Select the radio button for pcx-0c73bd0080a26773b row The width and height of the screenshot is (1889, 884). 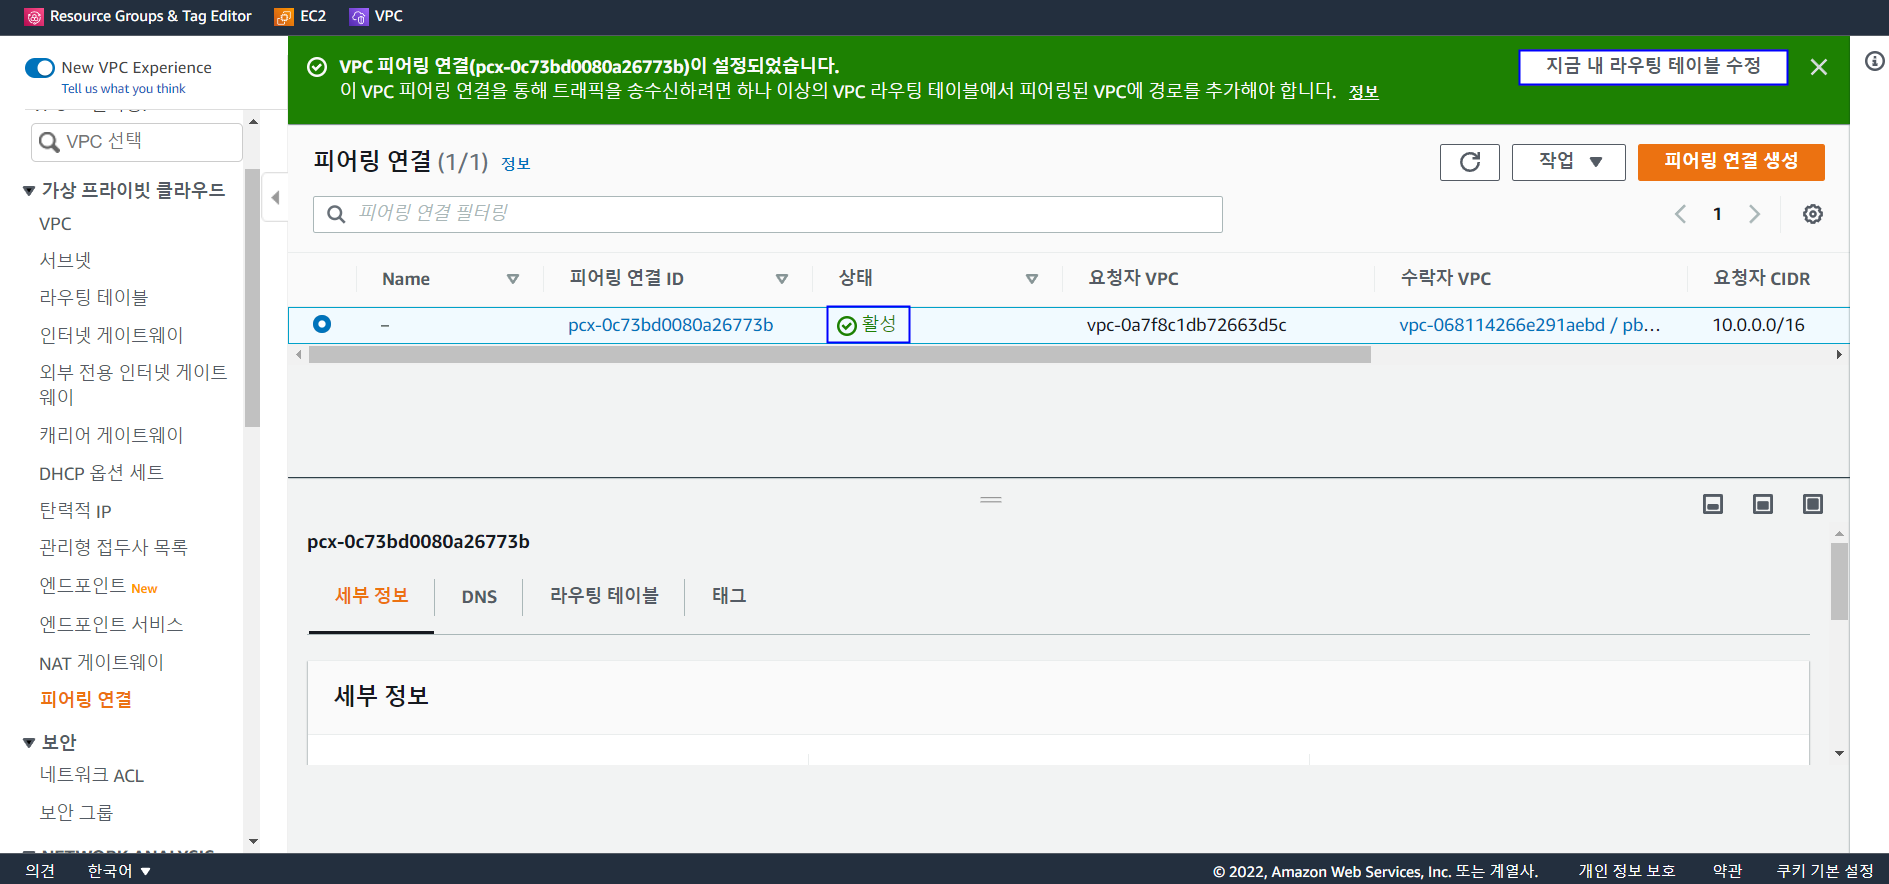tap(322, 324)
